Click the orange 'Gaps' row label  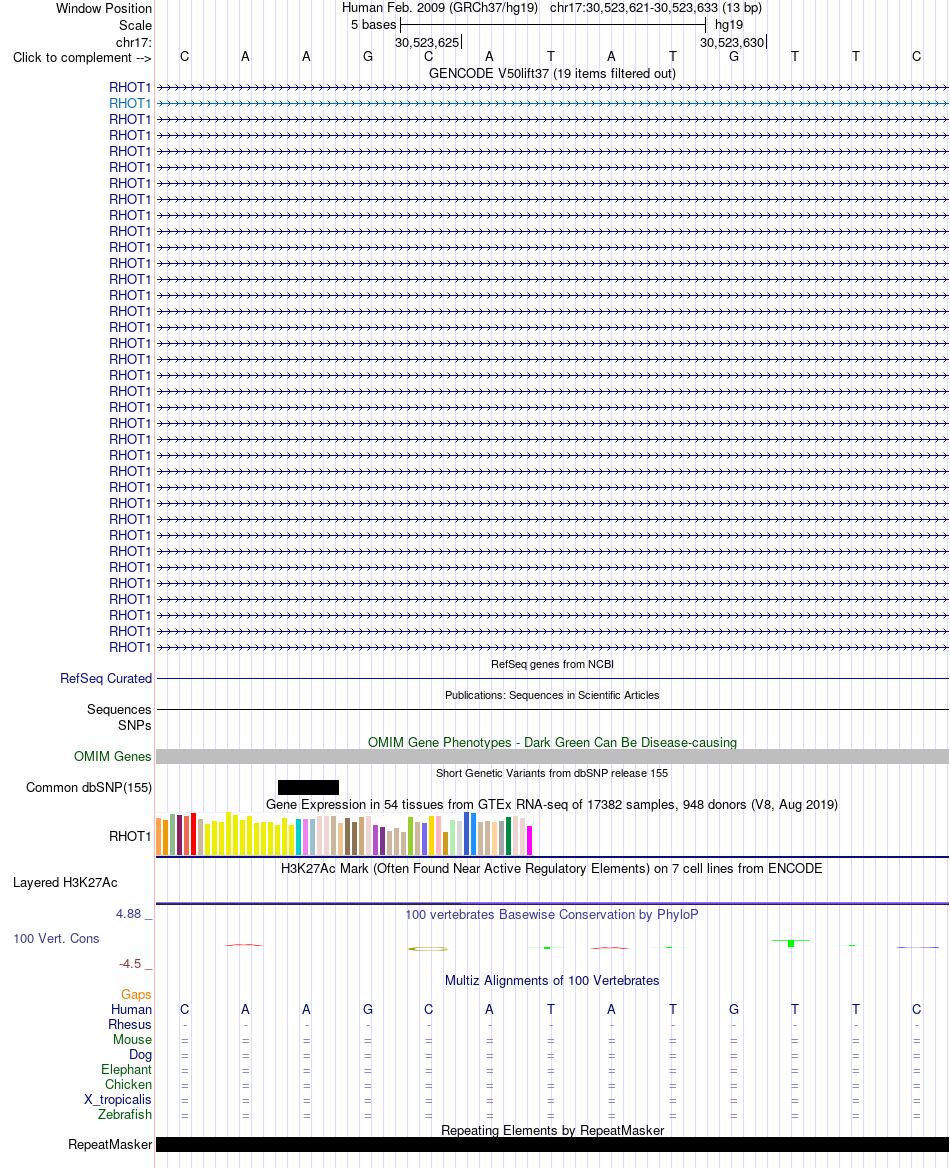(x=136, y=995)
